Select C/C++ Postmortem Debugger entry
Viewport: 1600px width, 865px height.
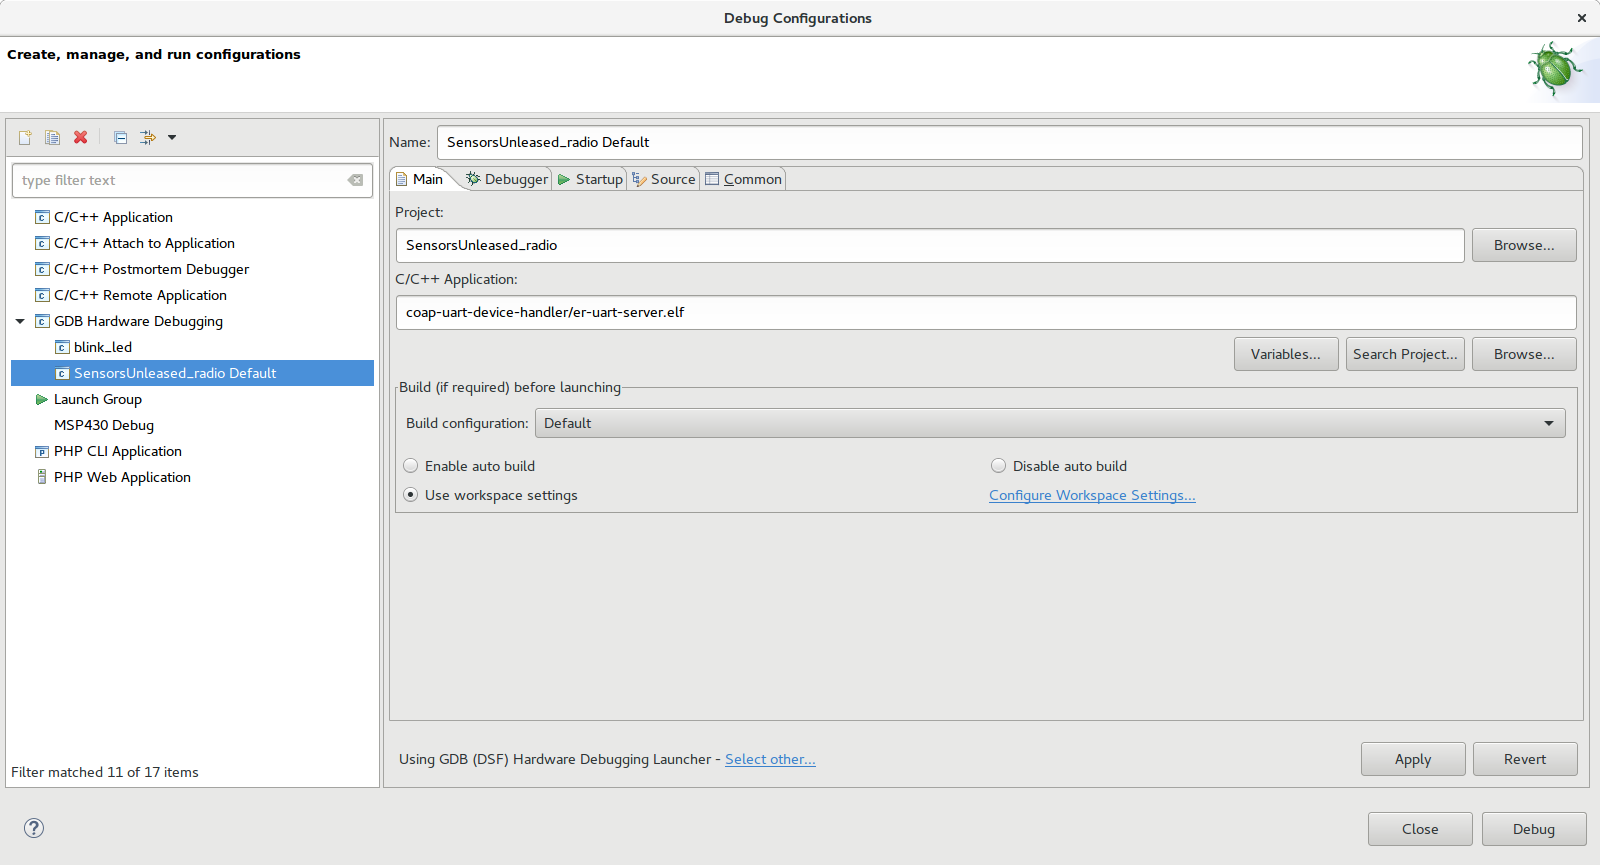click(151, 269)
